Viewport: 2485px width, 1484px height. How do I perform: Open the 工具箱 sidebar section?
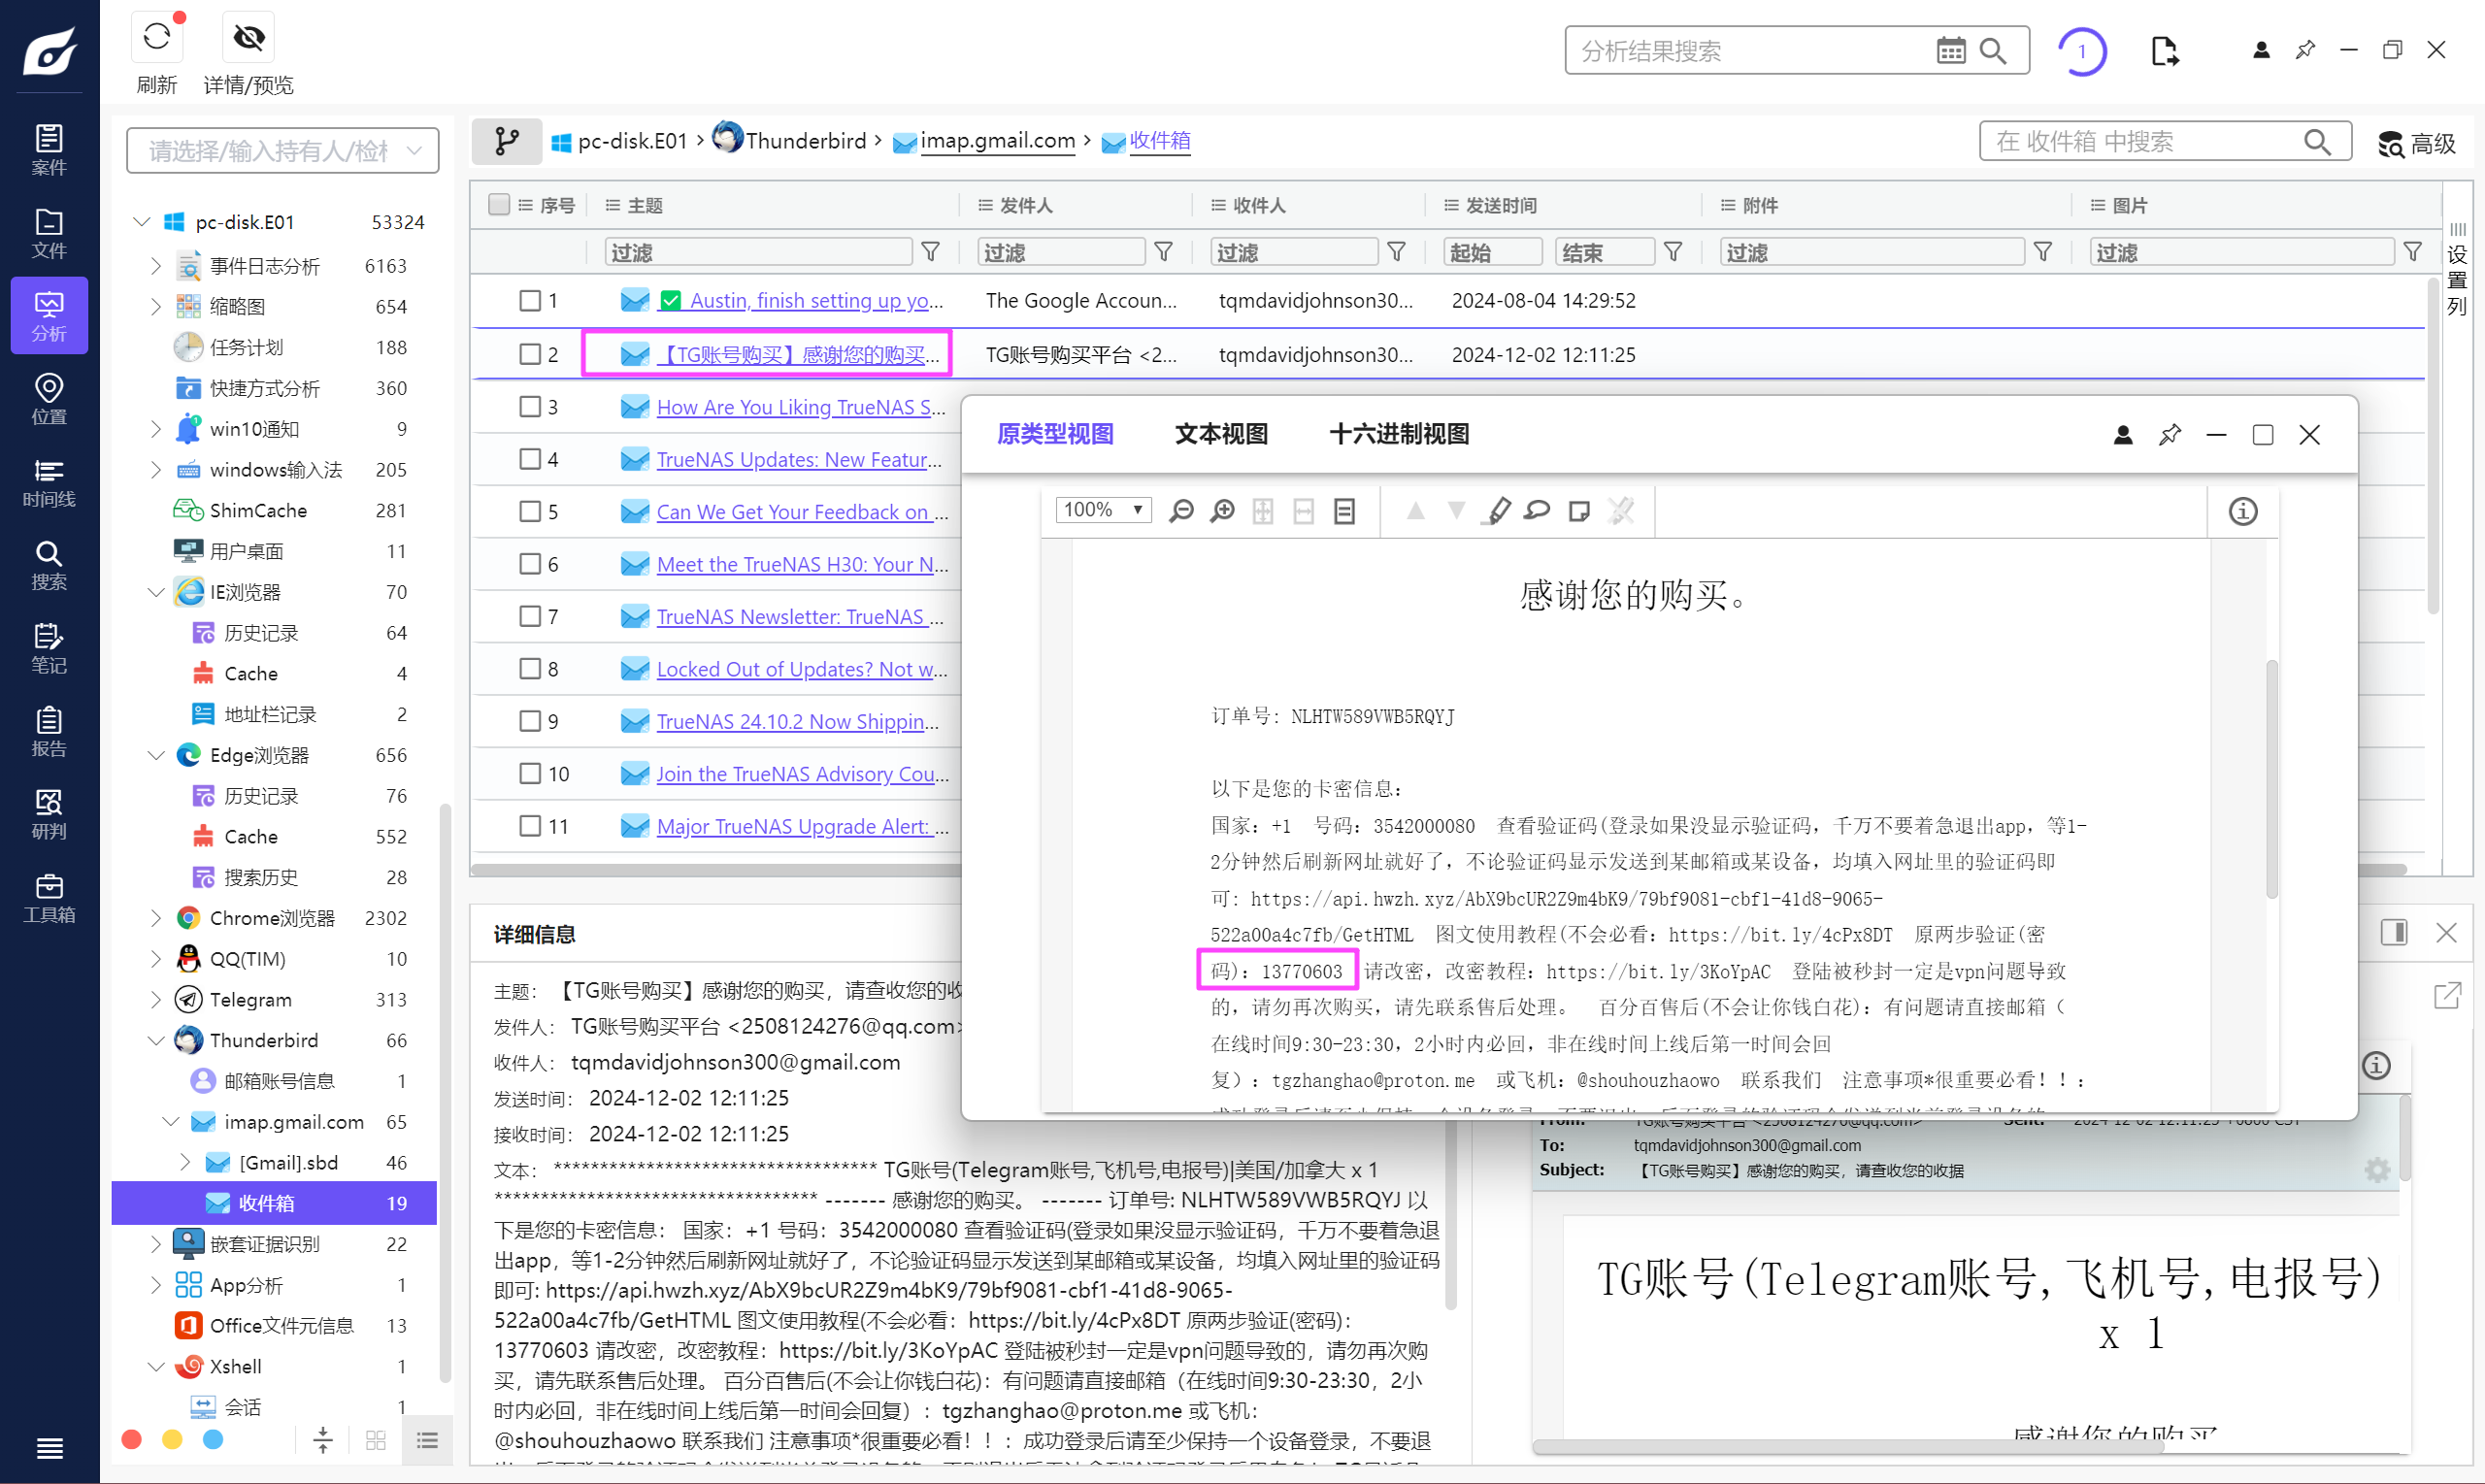49,897
